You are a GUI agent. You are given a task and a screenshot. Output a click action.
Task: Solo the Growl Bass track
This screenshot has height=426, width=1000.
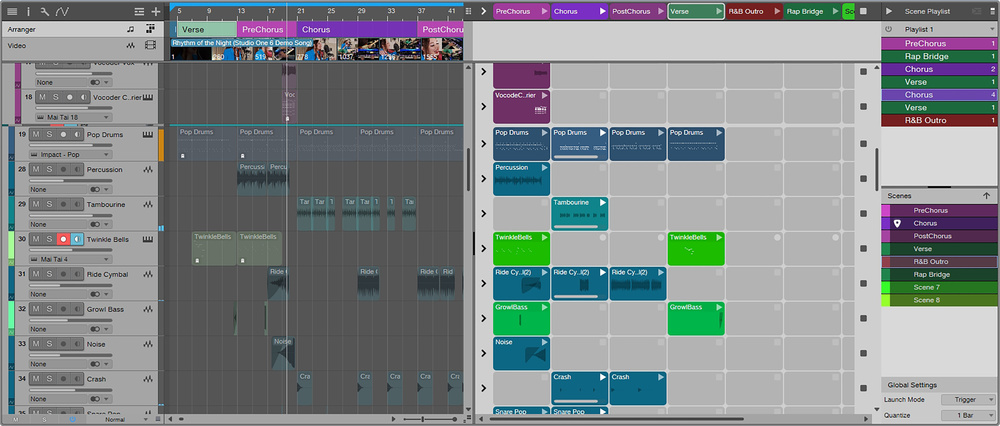click(49, 309)
